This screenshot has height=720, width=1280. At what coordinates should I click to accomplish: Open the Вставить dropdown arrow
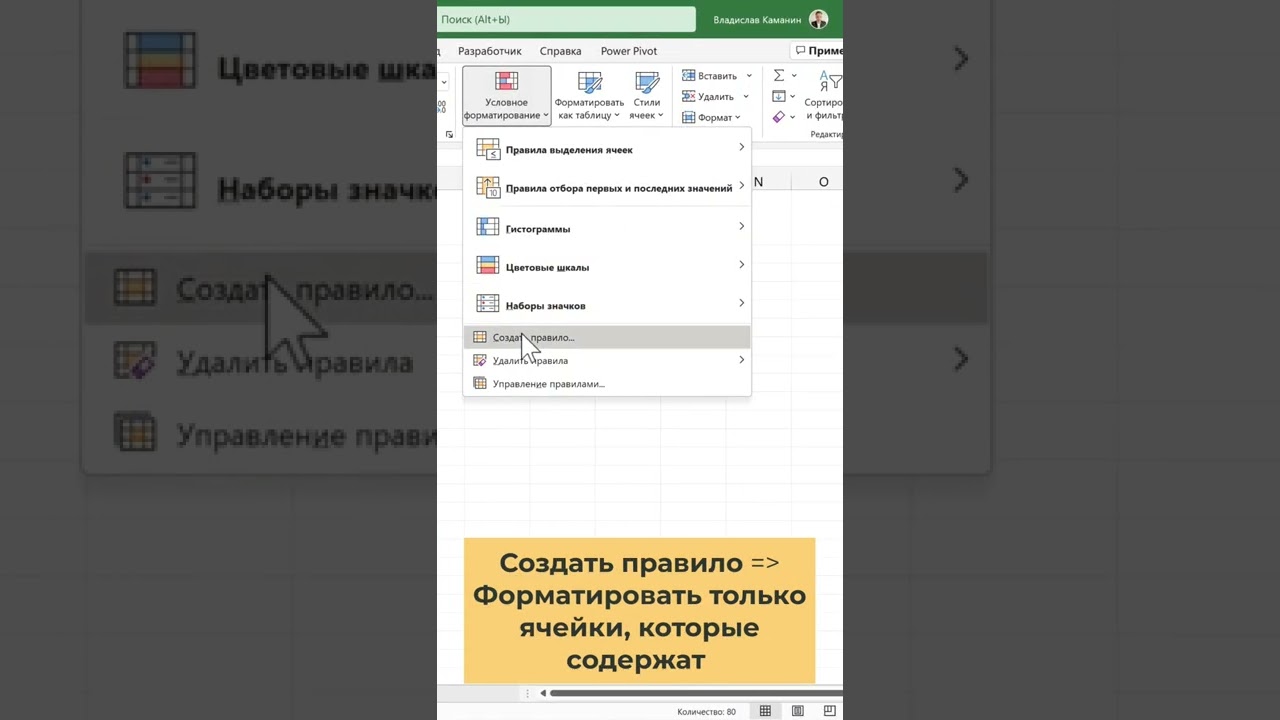coord(749,76)
